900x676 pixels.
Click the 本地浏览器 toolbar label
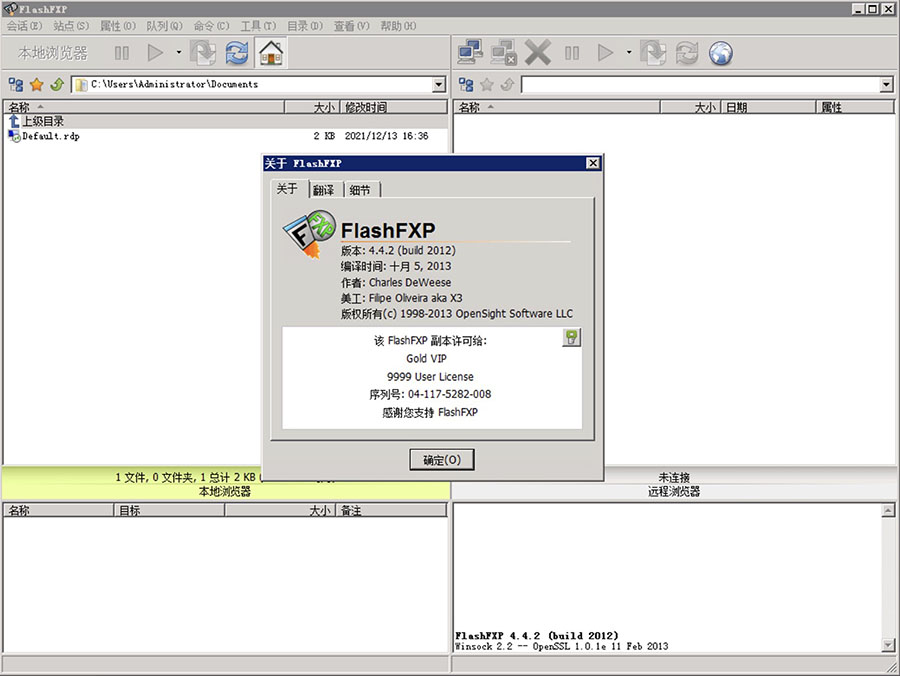coord(53,53)
